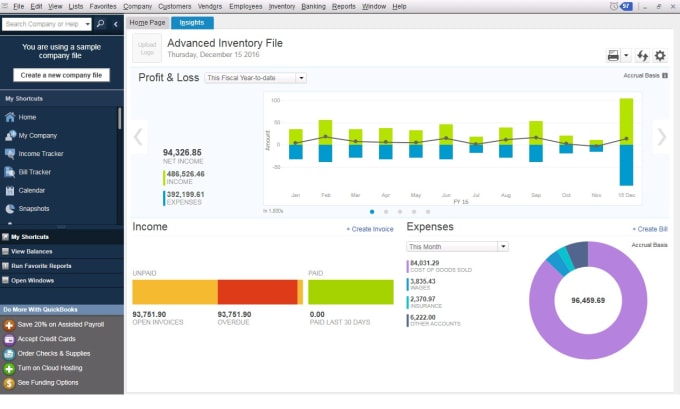Click the Create Invoice link
This screenshot has width=680, height=409.
point(370,229)
